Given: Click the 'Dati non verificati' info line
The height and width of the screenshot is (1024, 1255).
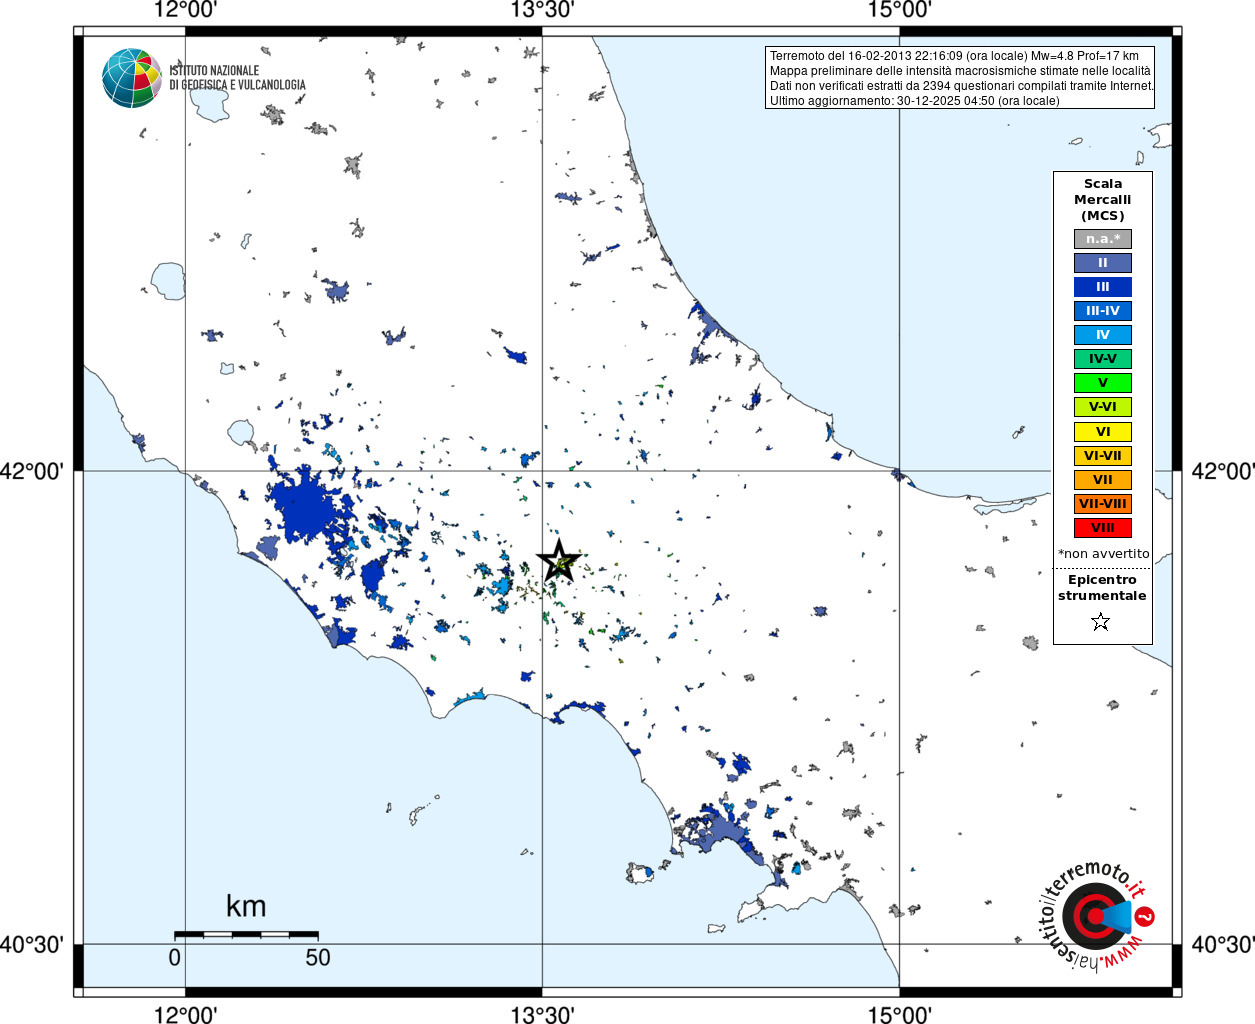Looking at the screenshot, I should 962,86.
